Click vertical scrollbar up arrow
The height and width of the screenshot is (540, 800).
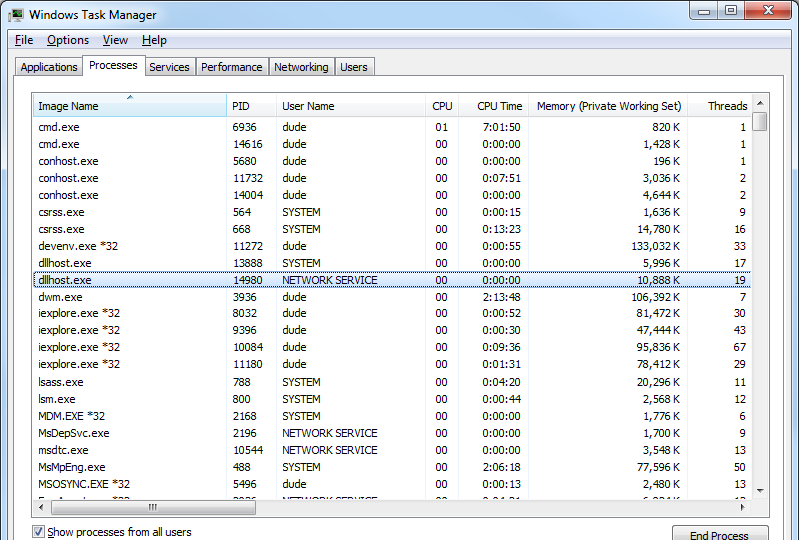point(760,103)
